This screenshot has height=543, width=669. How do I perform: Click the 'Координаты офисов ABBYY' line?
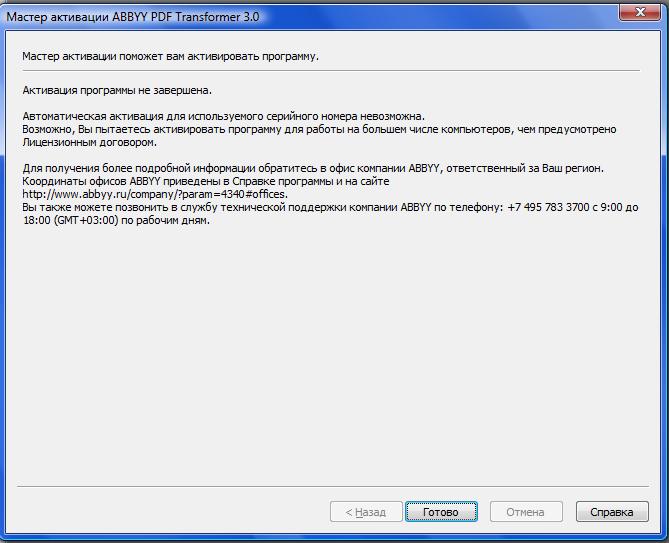pyautogui.click(x=206, y=181)
